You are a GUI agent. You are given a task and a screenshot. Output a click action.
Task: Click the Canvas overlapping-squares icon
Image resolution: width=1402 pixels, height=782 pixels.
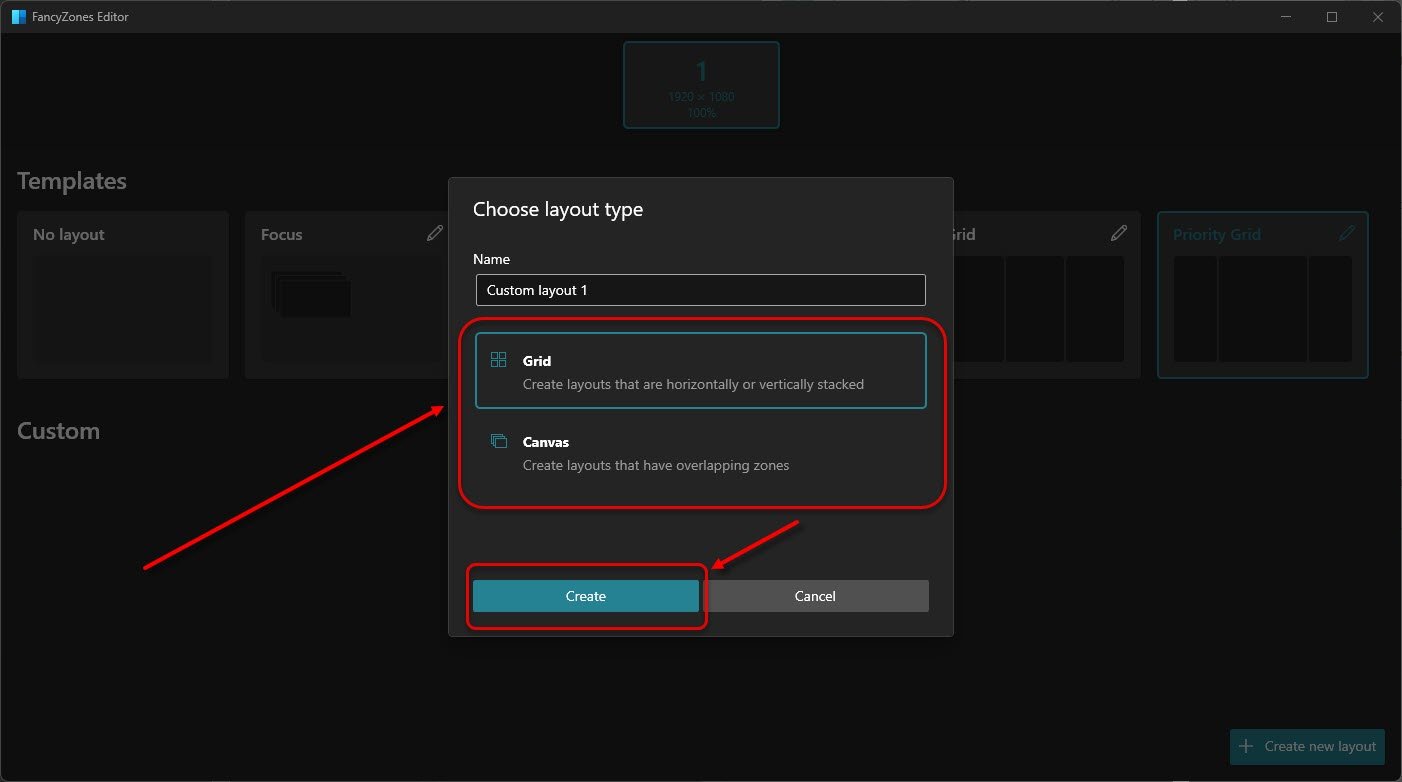[x=498, y=441]
